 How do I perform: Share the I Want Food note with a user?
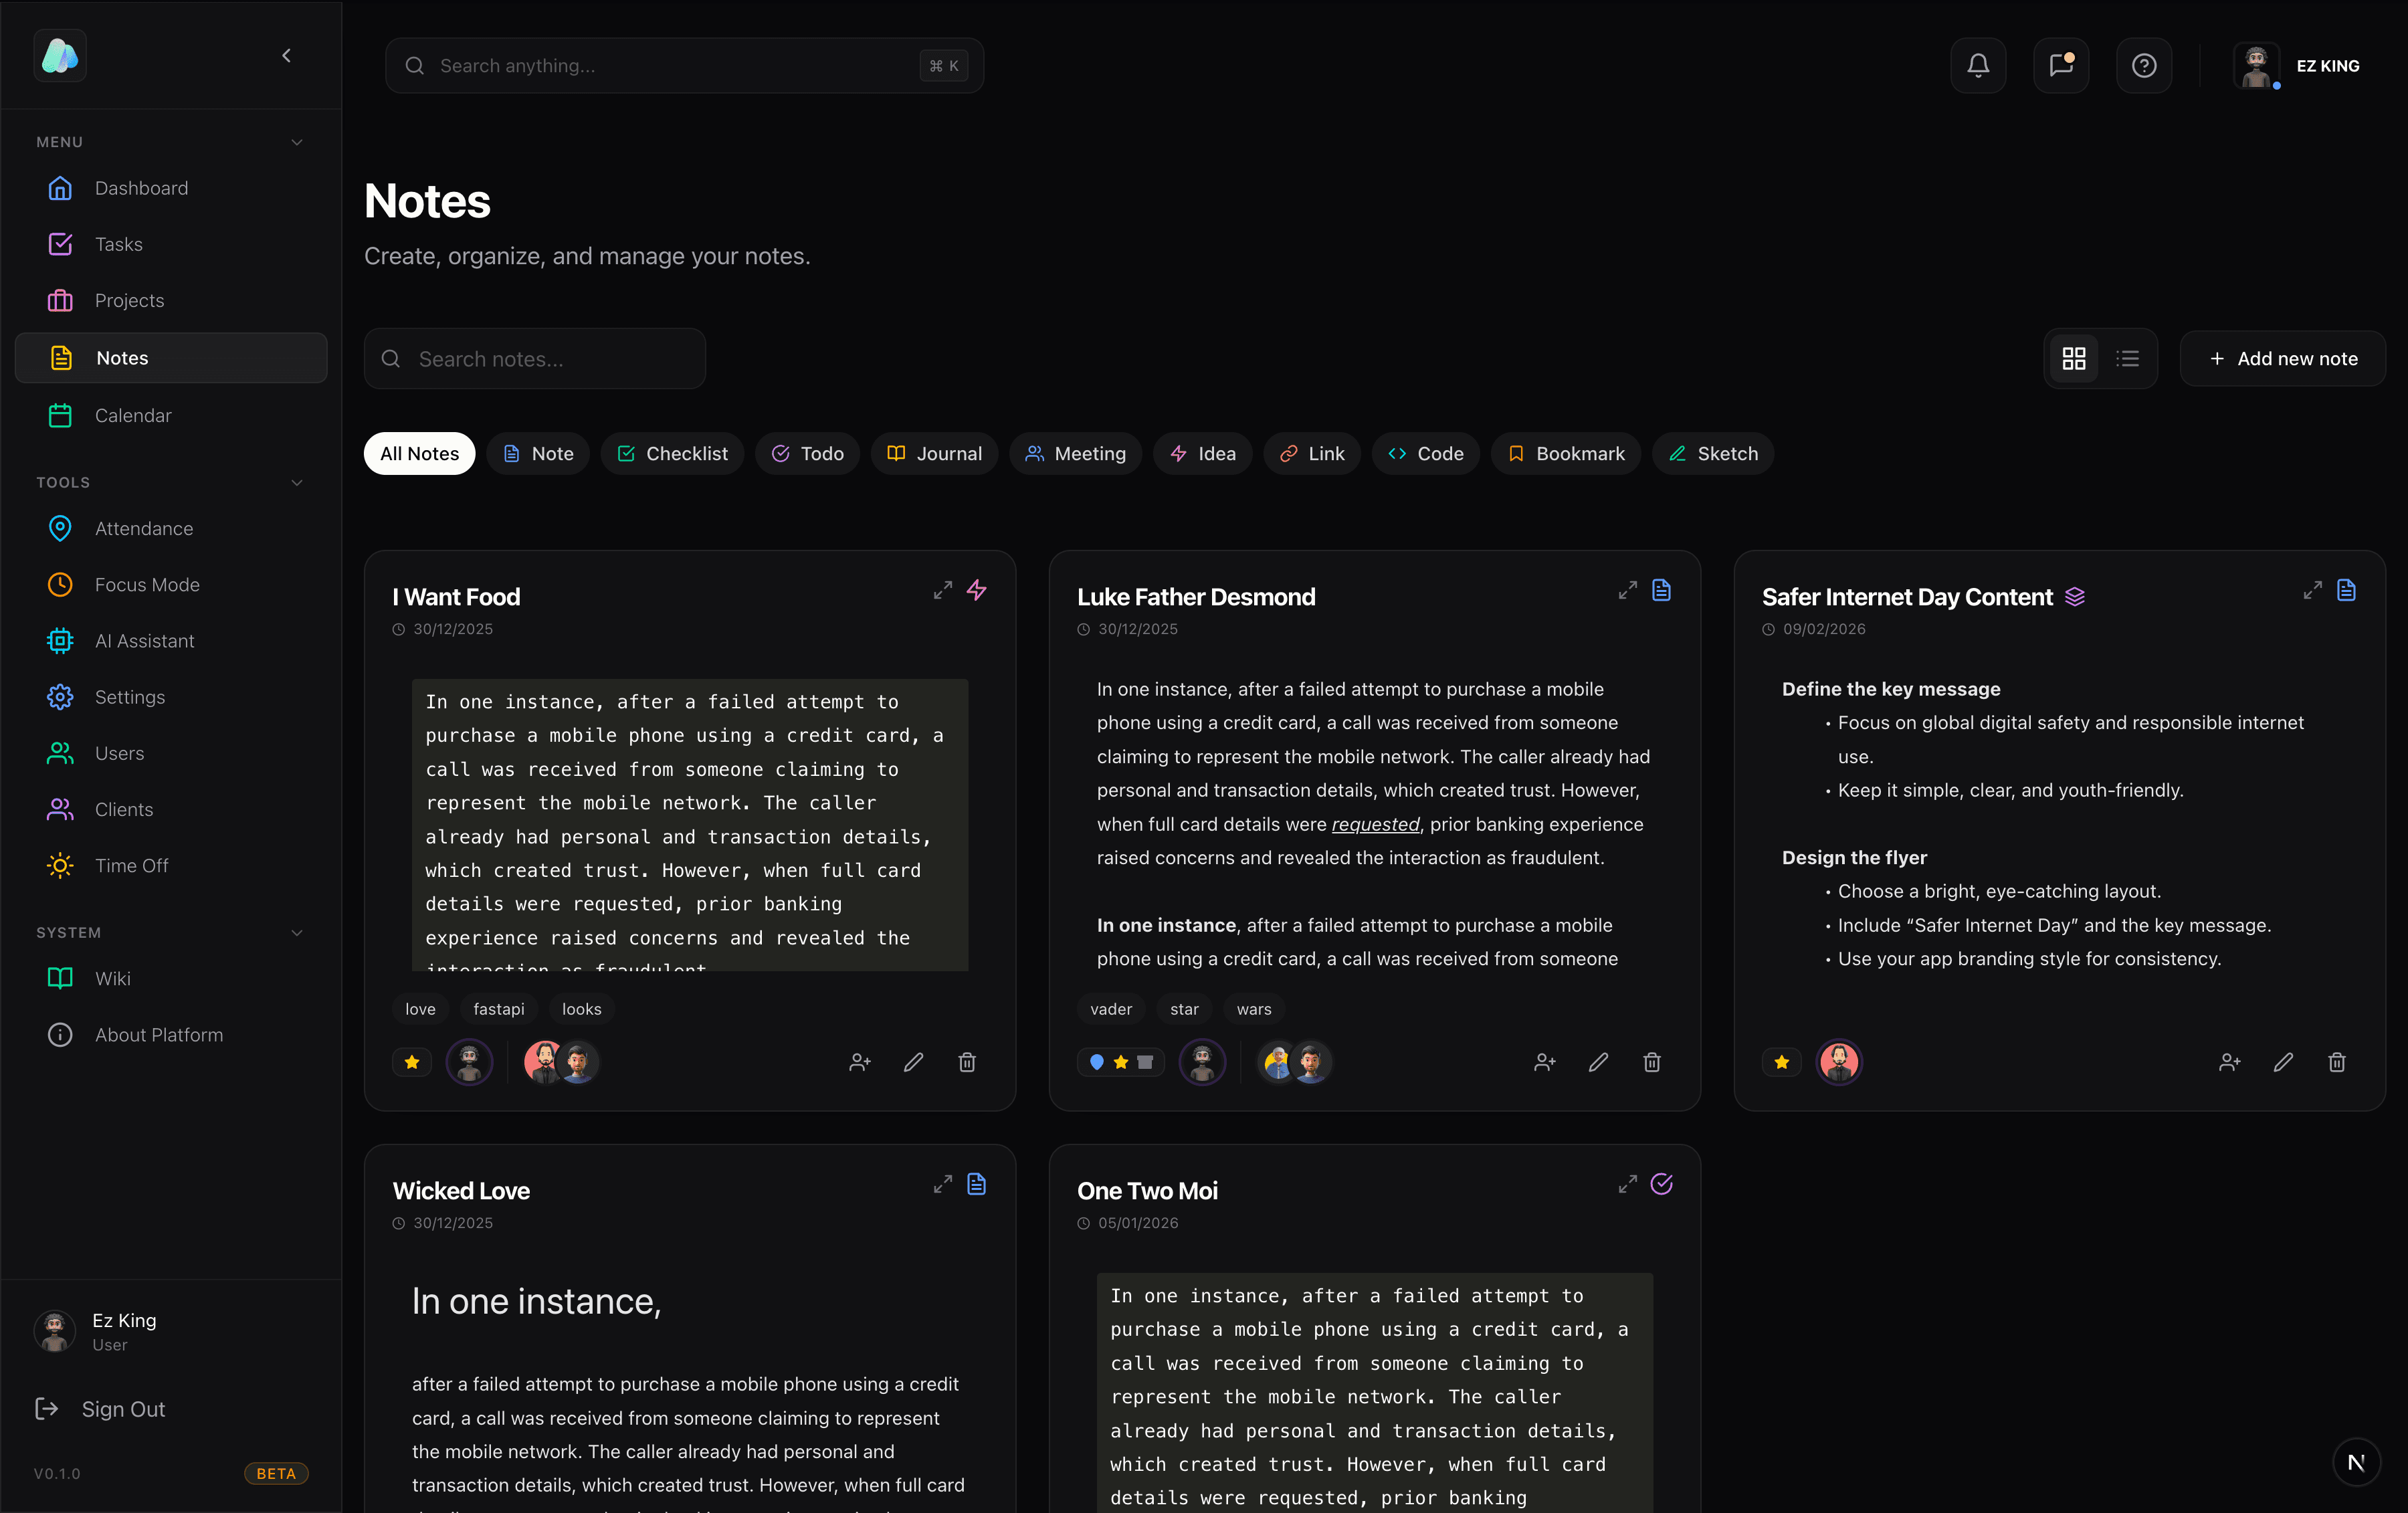coord(860,1063)
